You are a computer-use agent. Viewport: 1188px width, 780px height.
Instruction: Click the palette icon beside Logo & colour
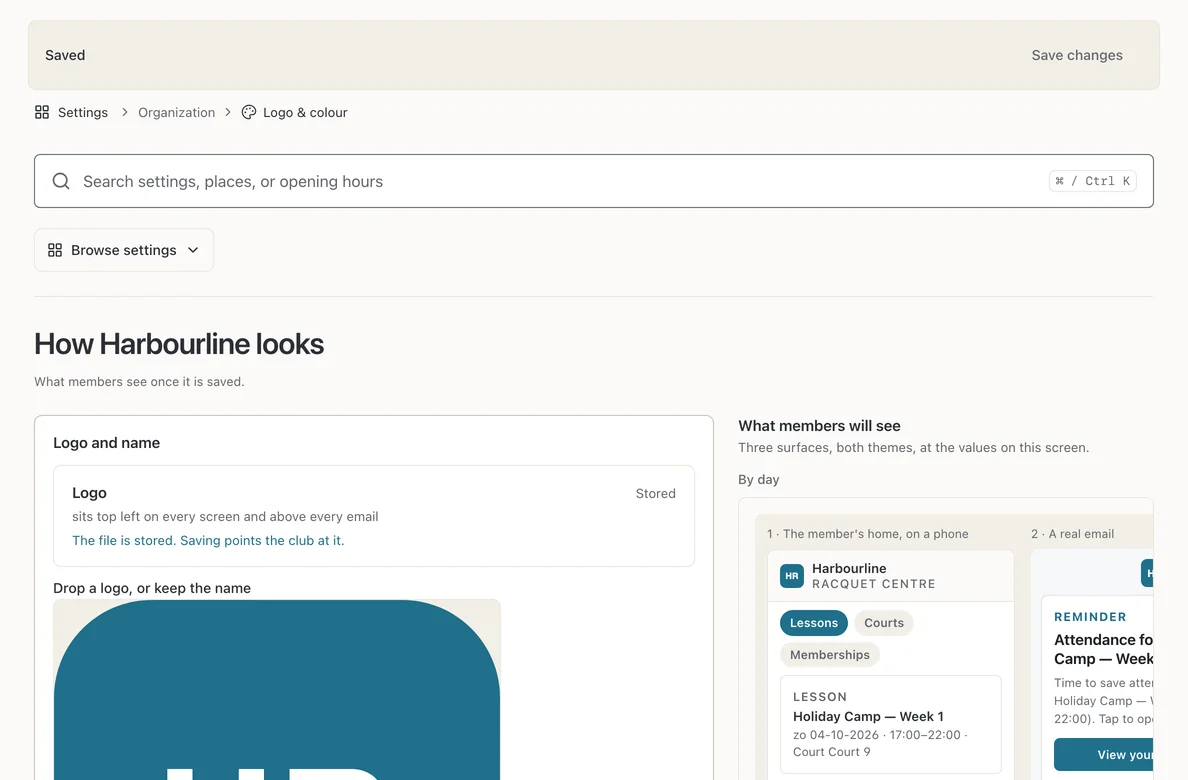click(249, 112)
